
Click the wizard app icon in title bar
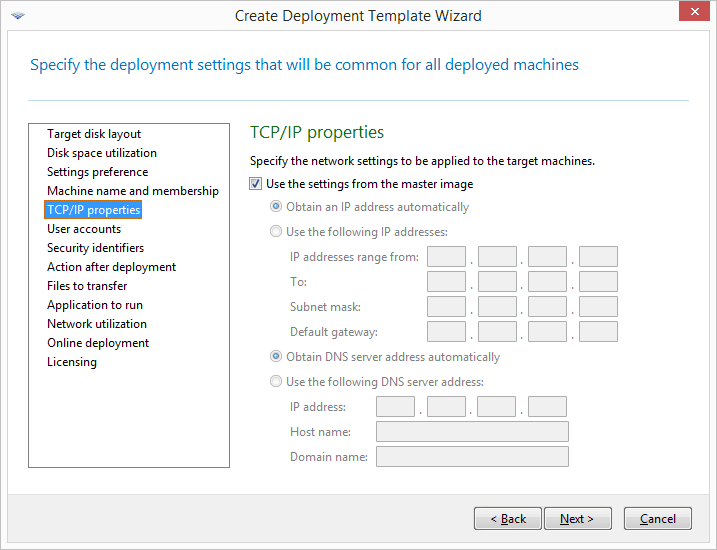(18, 16)
